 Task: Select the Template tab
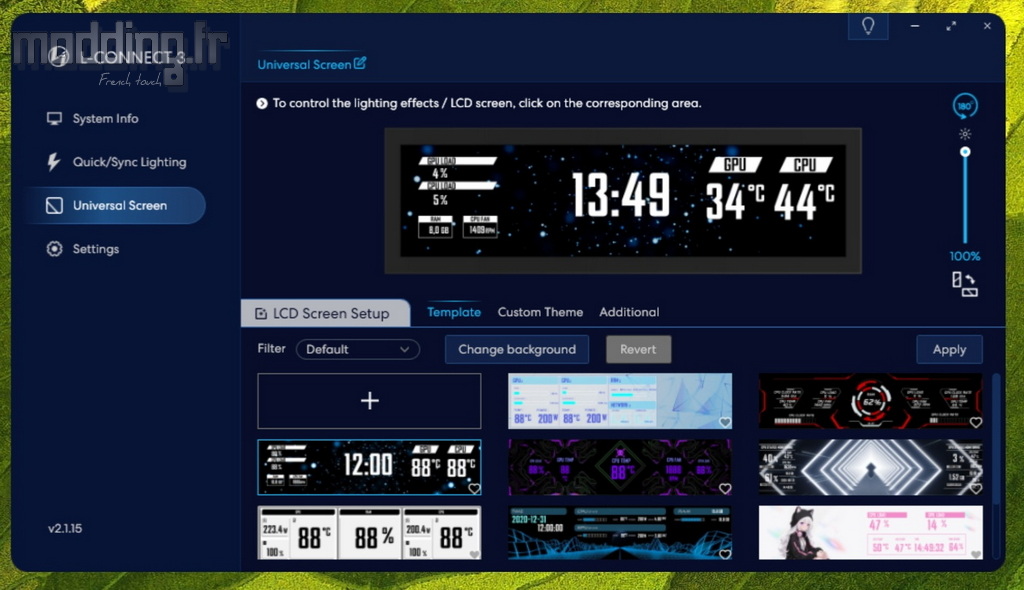tap(454, 312)
